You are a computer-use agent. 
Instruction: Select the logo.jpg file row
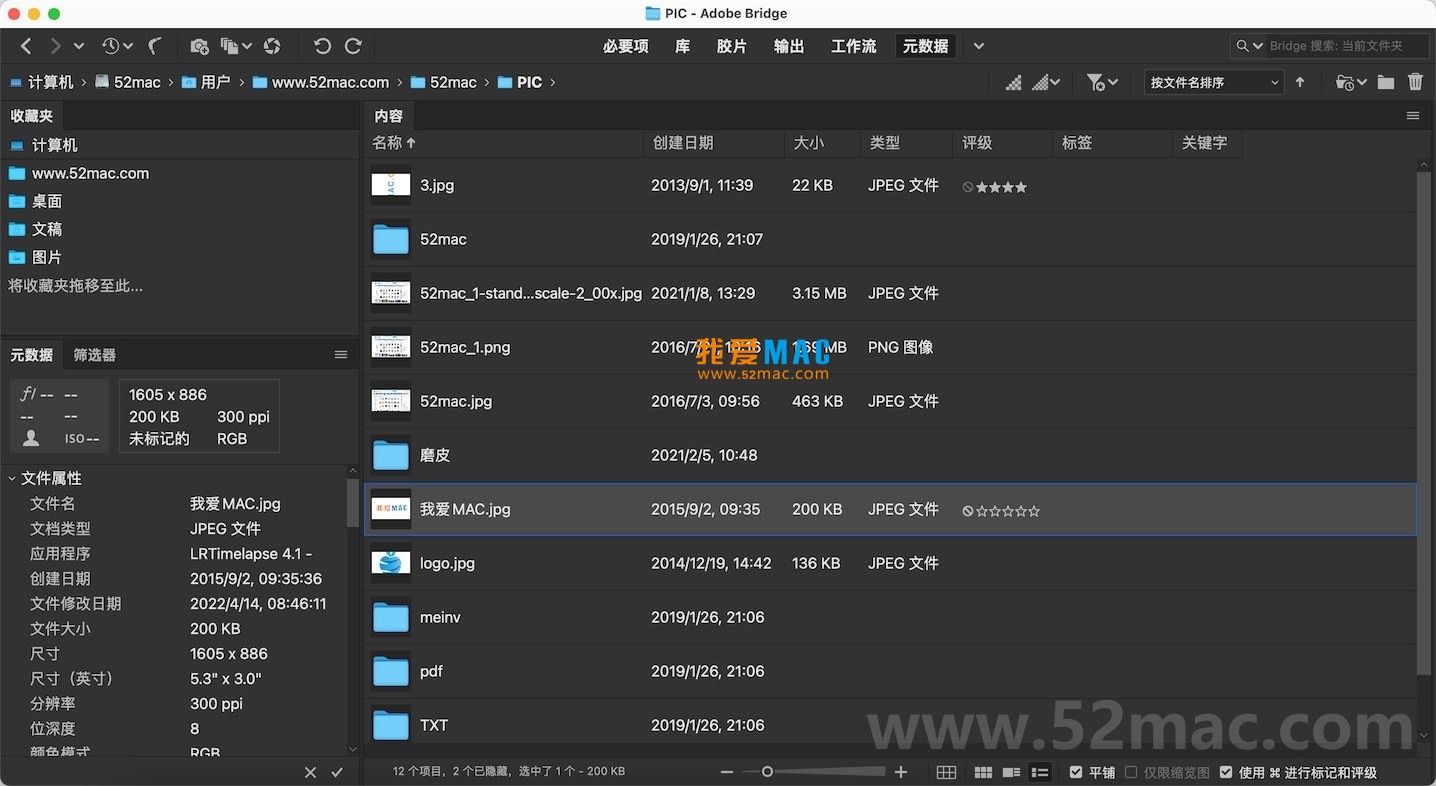tap(891, 563)
